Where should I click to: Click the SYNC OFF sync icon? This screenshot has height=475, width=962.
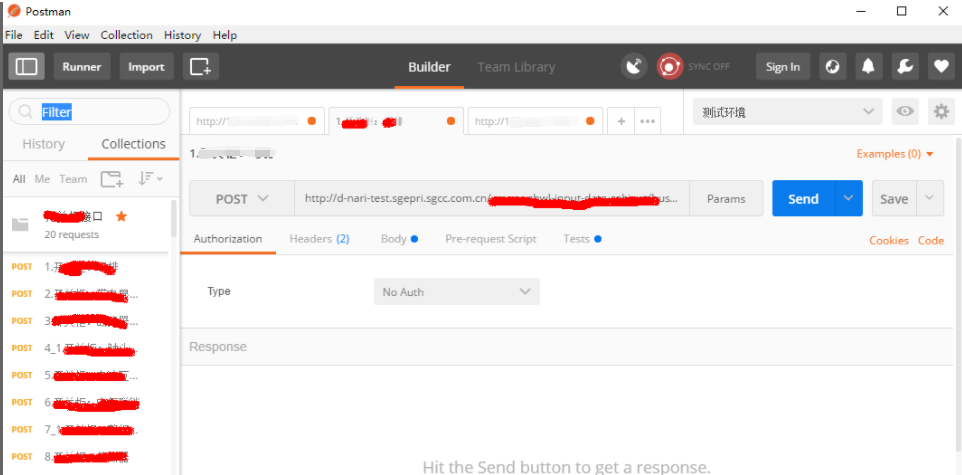point(669,66)
